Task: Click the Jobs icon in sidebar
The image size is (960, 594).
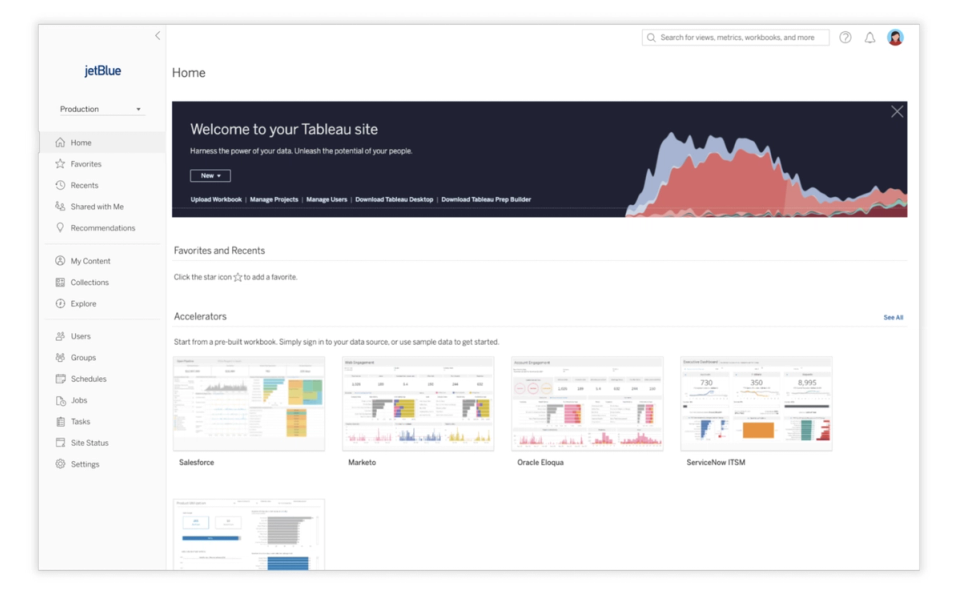Action: [x=60, y=400]
